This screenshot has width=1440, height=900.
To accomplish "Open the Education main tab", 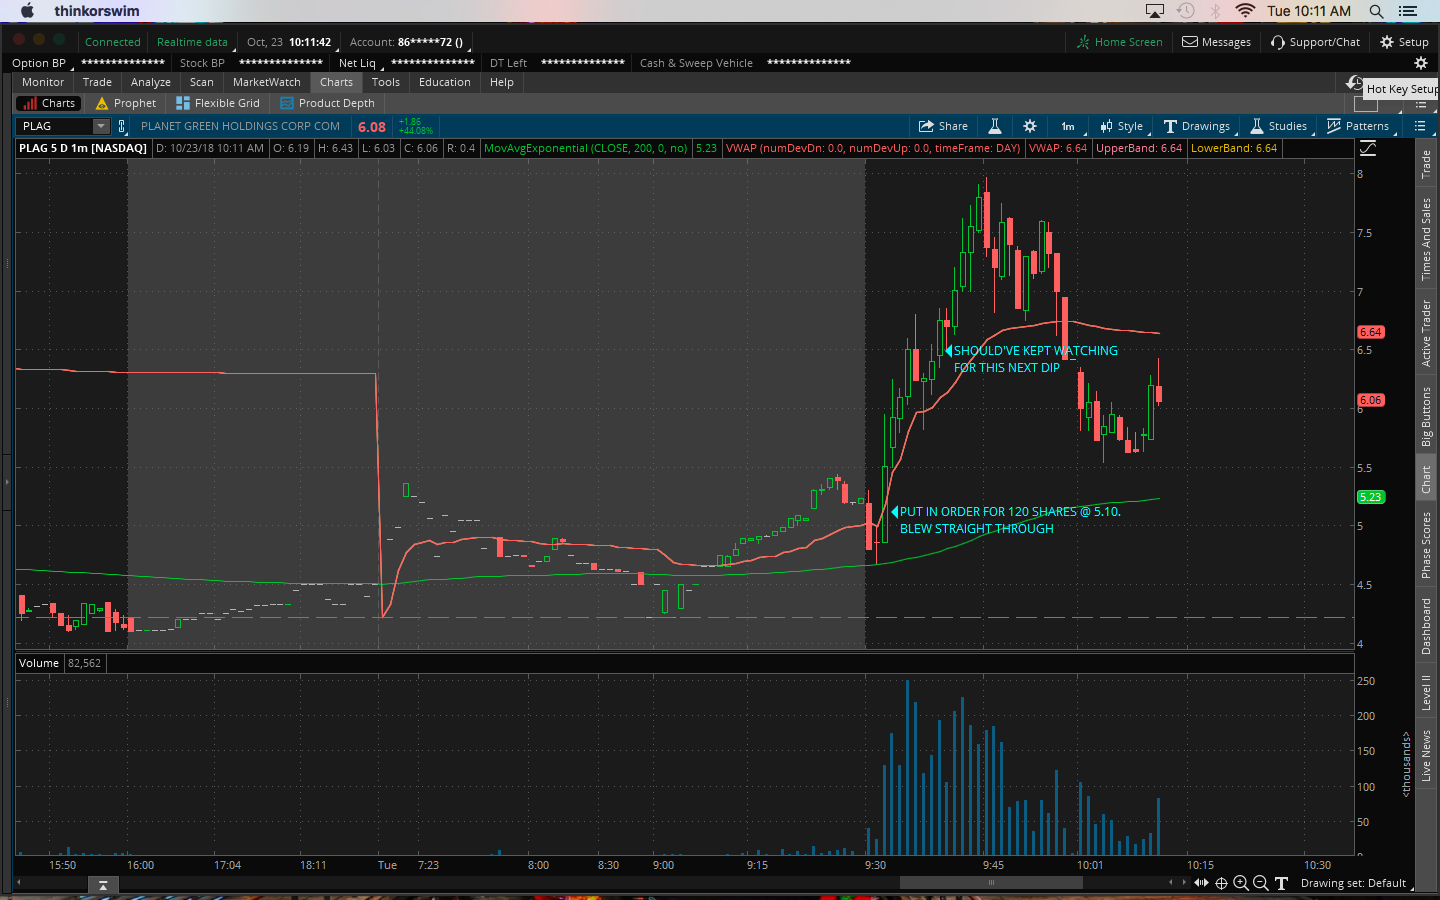I will (445, 82).
